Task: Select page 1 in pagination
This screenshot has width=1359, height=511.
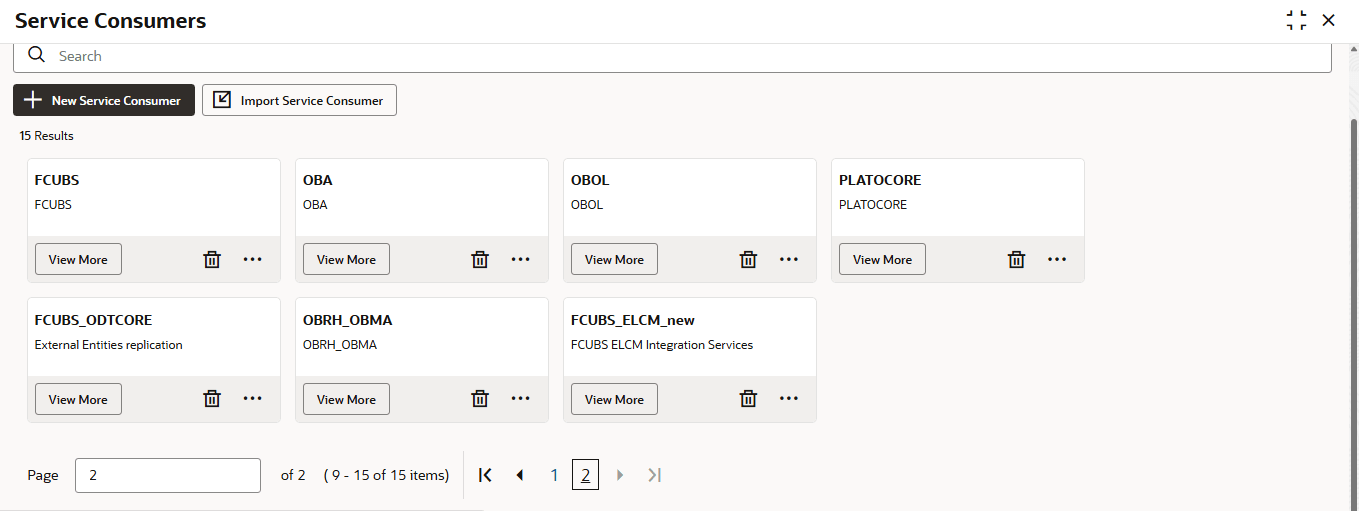Action: pyautogui.click(x=554, y=475)
